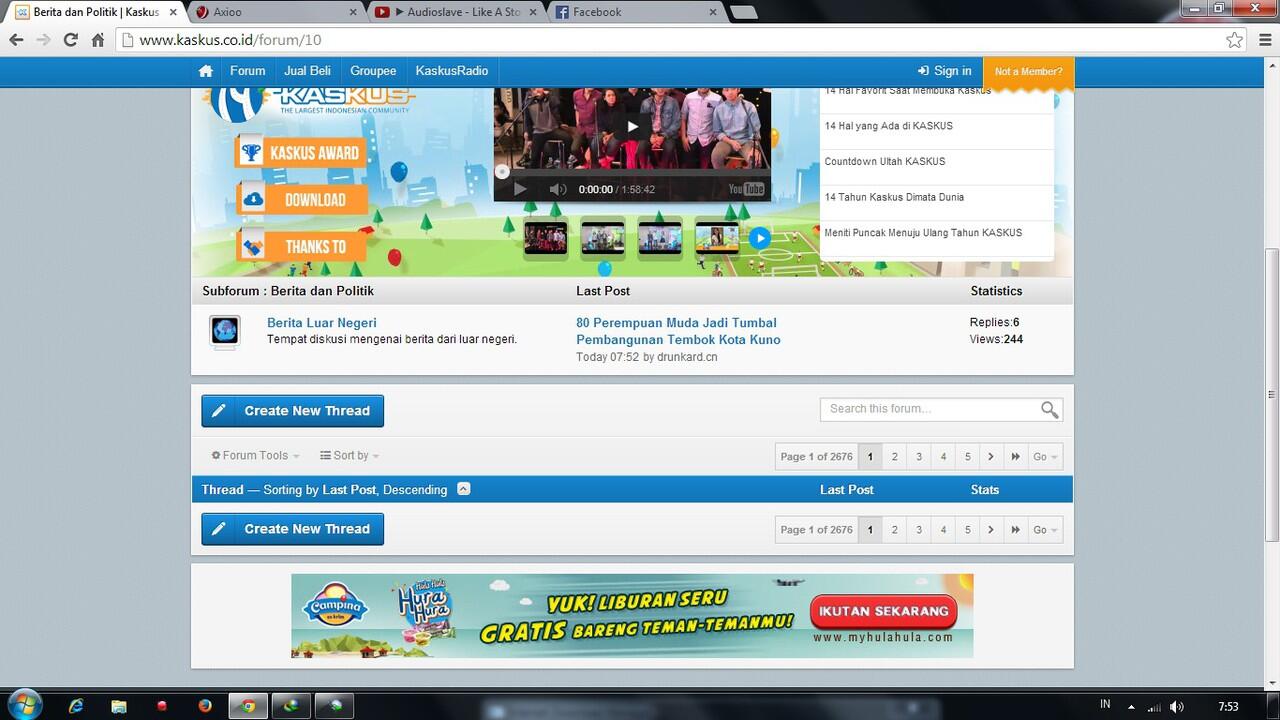The height and width of the screenshot is (720, 1280).
Task: Click the browser reload icon
Action: (x=70, y=40)
